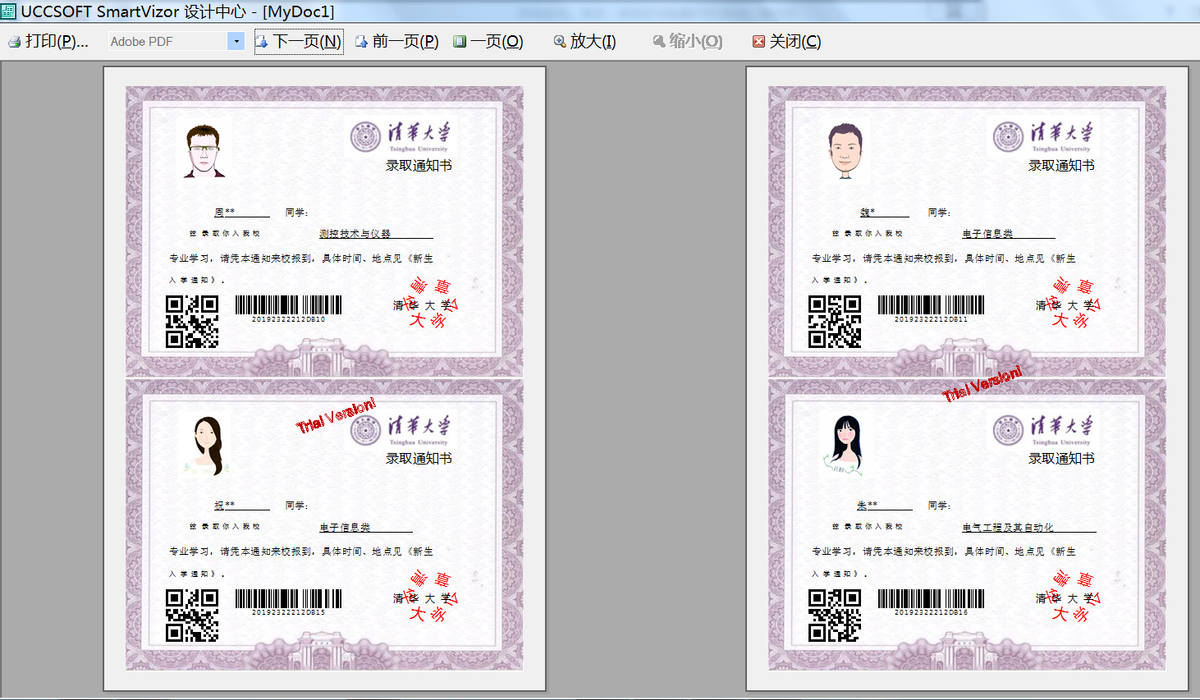The image size is (1200, 700).
Task: Switch to single-page view 一页(O)
Action: click(x=488, y=42)
